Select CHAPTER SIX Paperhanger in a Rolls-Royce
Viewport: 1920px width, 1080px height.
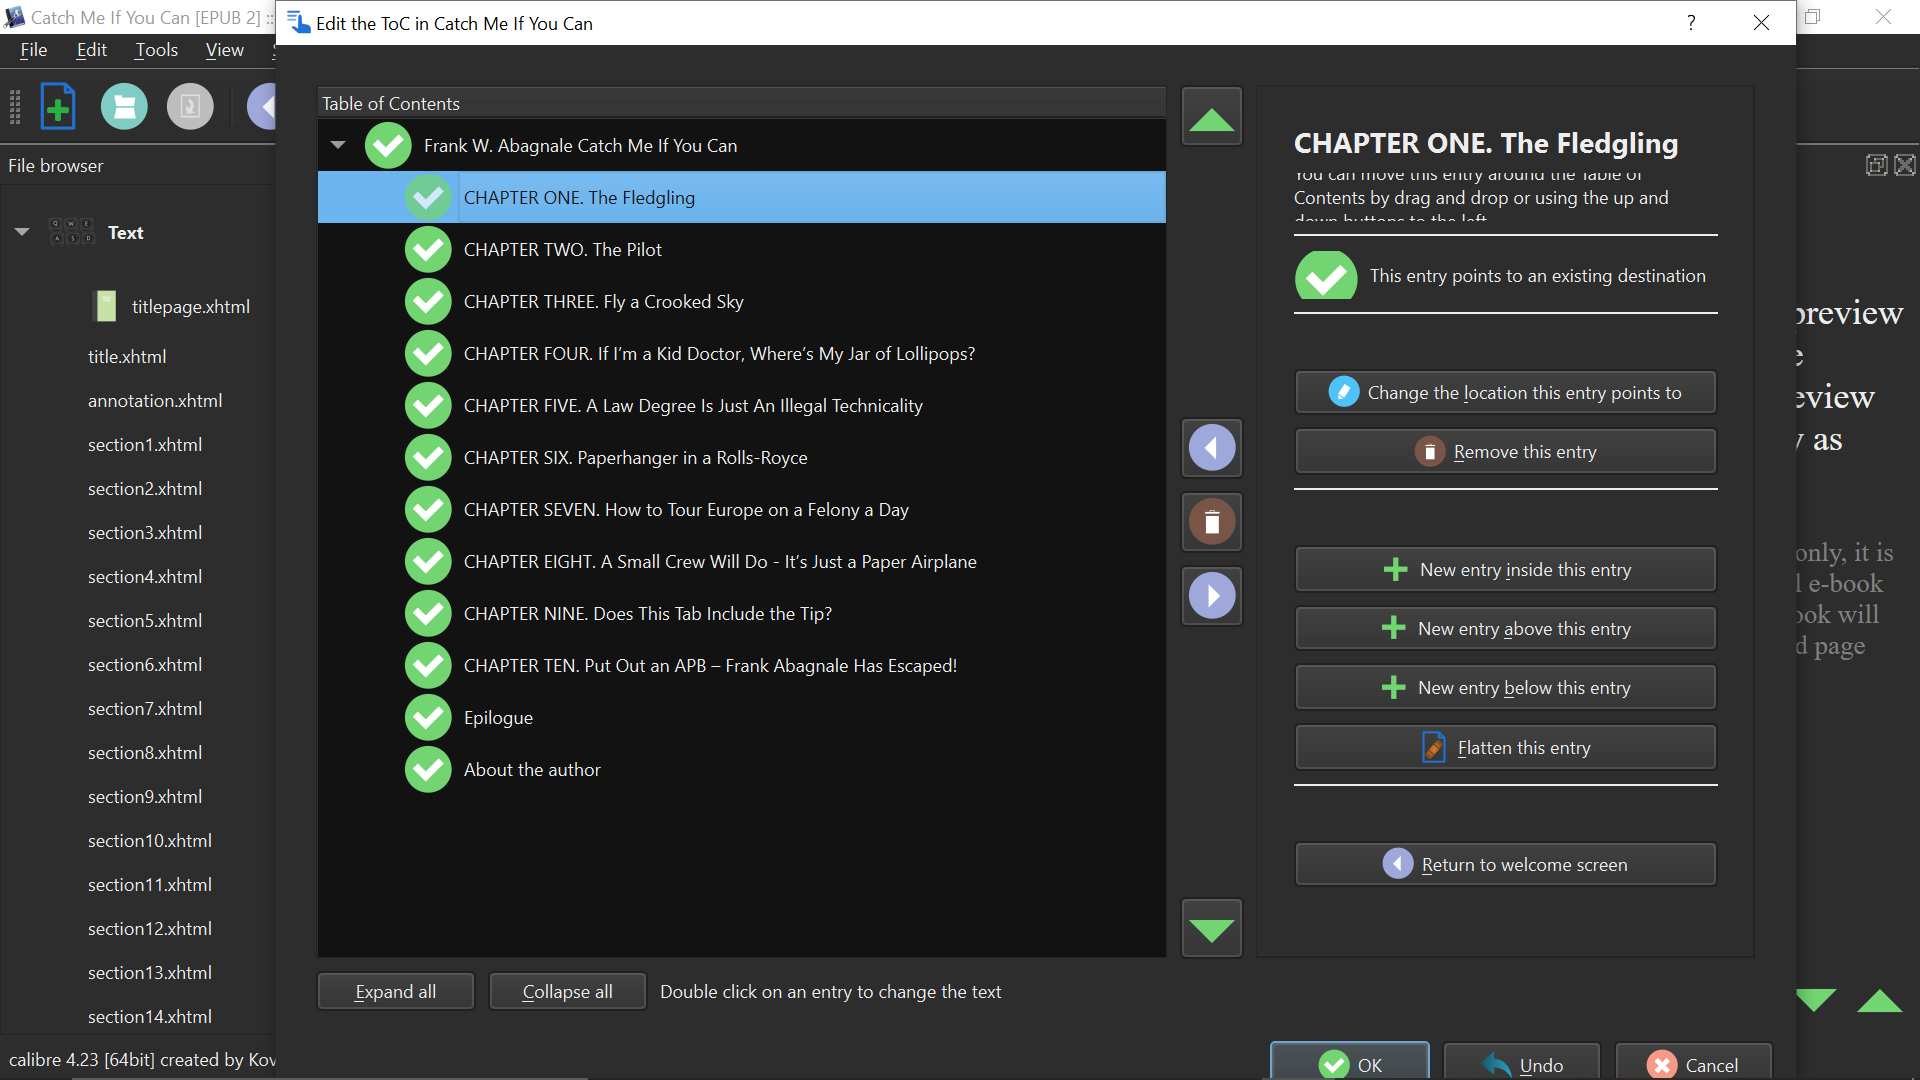tap(635, 458)
